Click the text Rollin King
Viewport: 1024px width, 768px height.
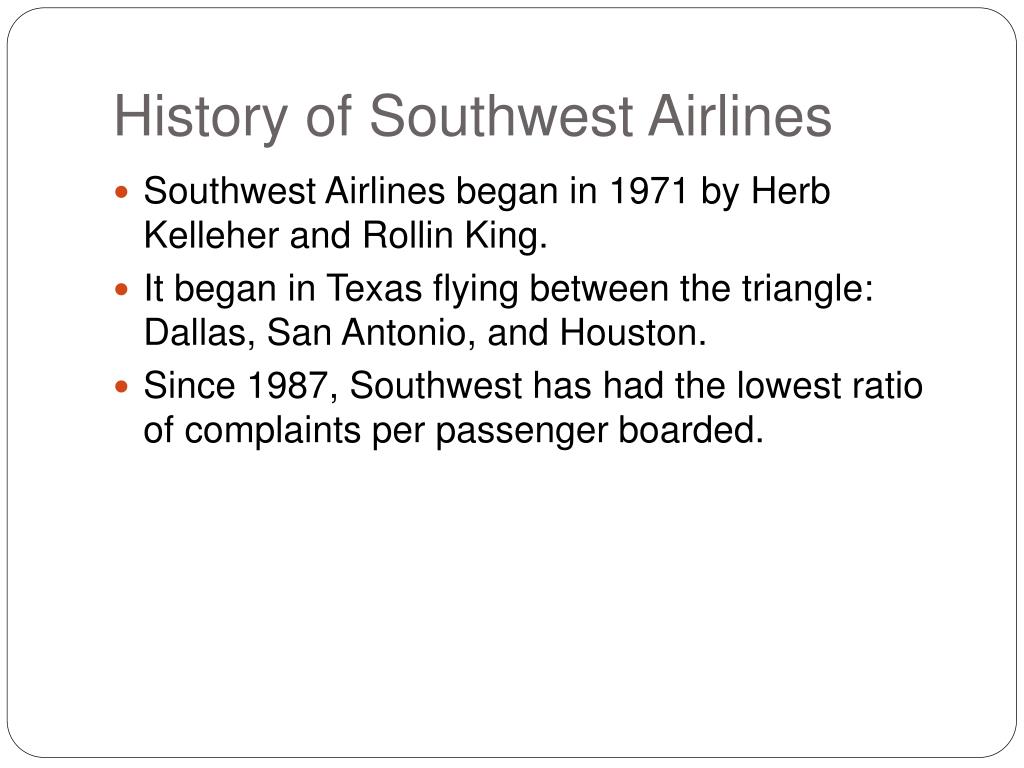pos(454,236)
